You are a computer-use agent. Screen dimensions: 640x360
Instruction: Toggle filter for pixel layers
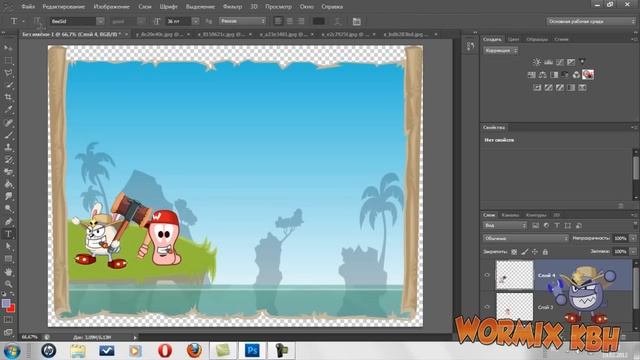pyautogui.click(x=536, y=225)
